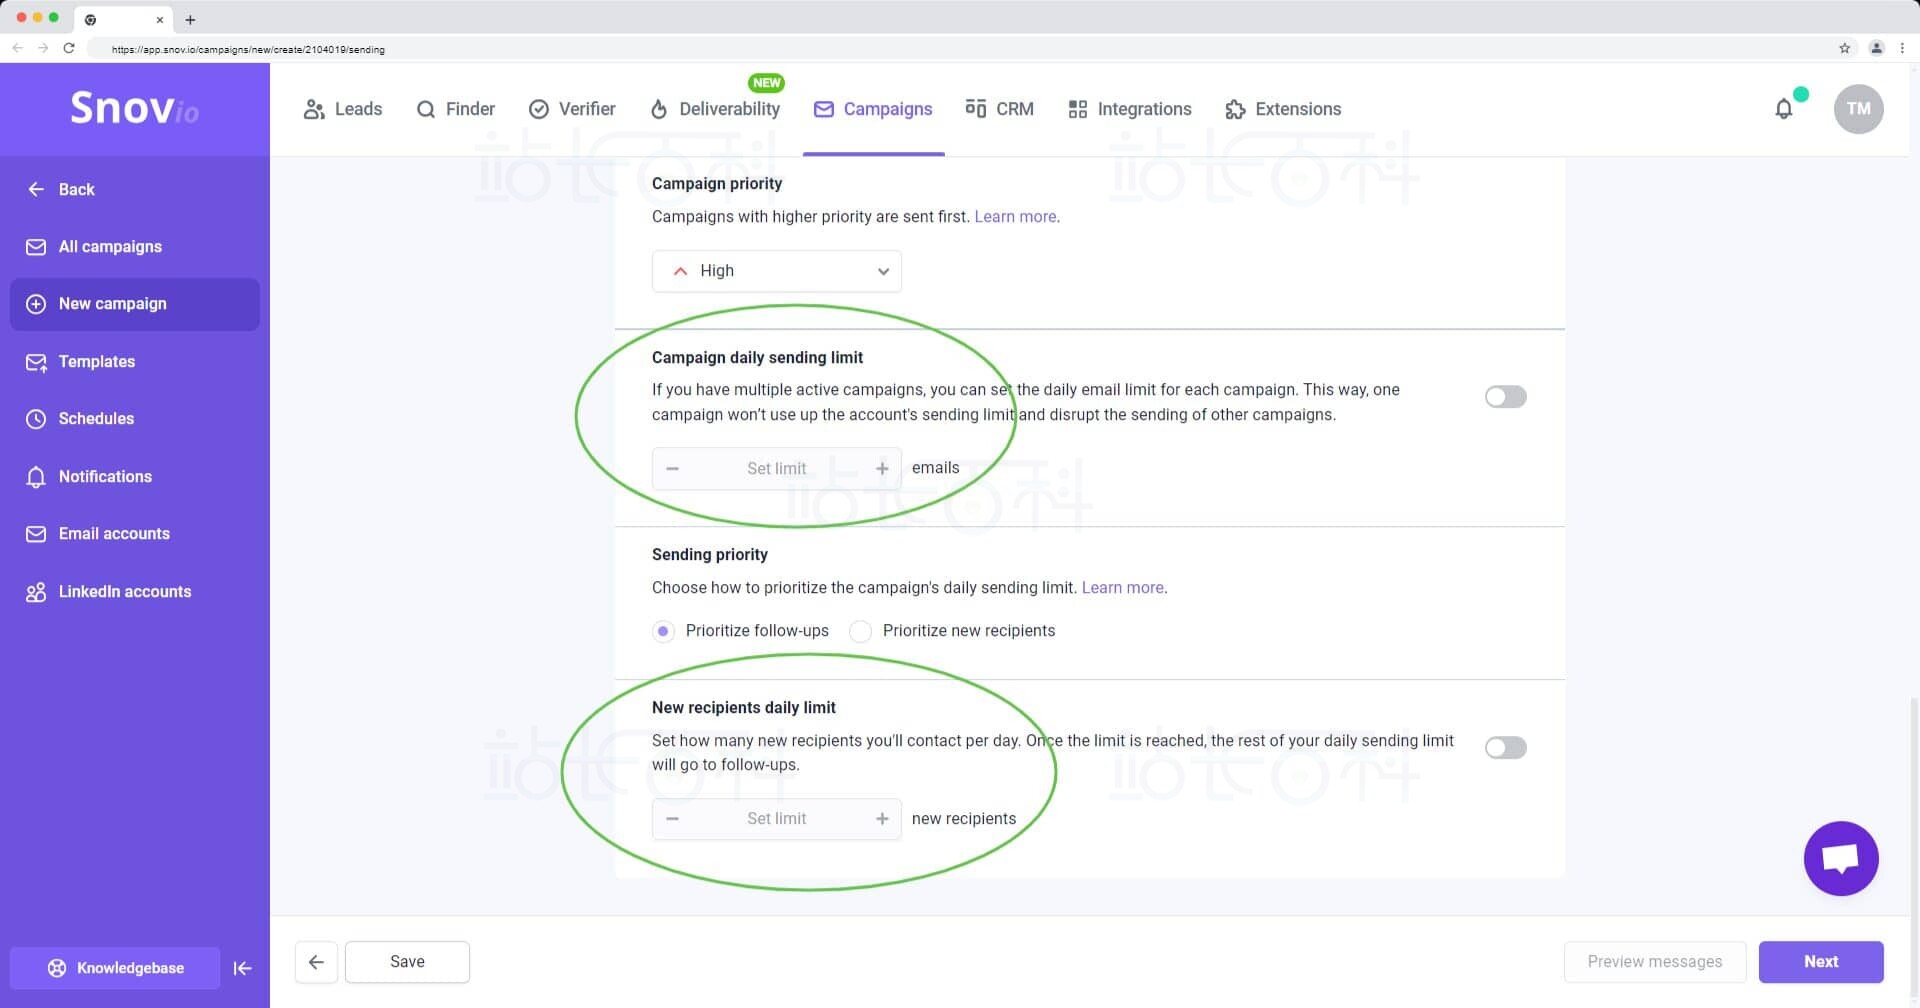The width and height of the screenshot is (1920, 1008).
Task: Bookmark page with star icon
Action: tap(1845, 48)
